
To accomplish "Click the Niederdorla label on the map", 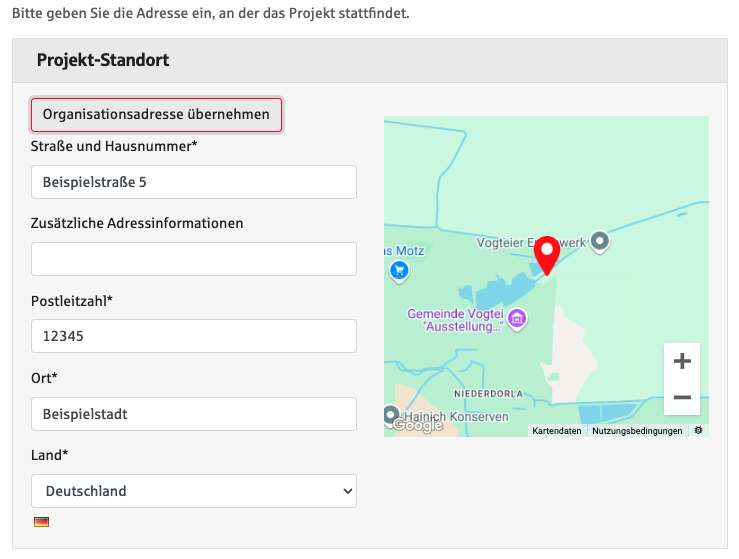I will (x=488, y=394).
